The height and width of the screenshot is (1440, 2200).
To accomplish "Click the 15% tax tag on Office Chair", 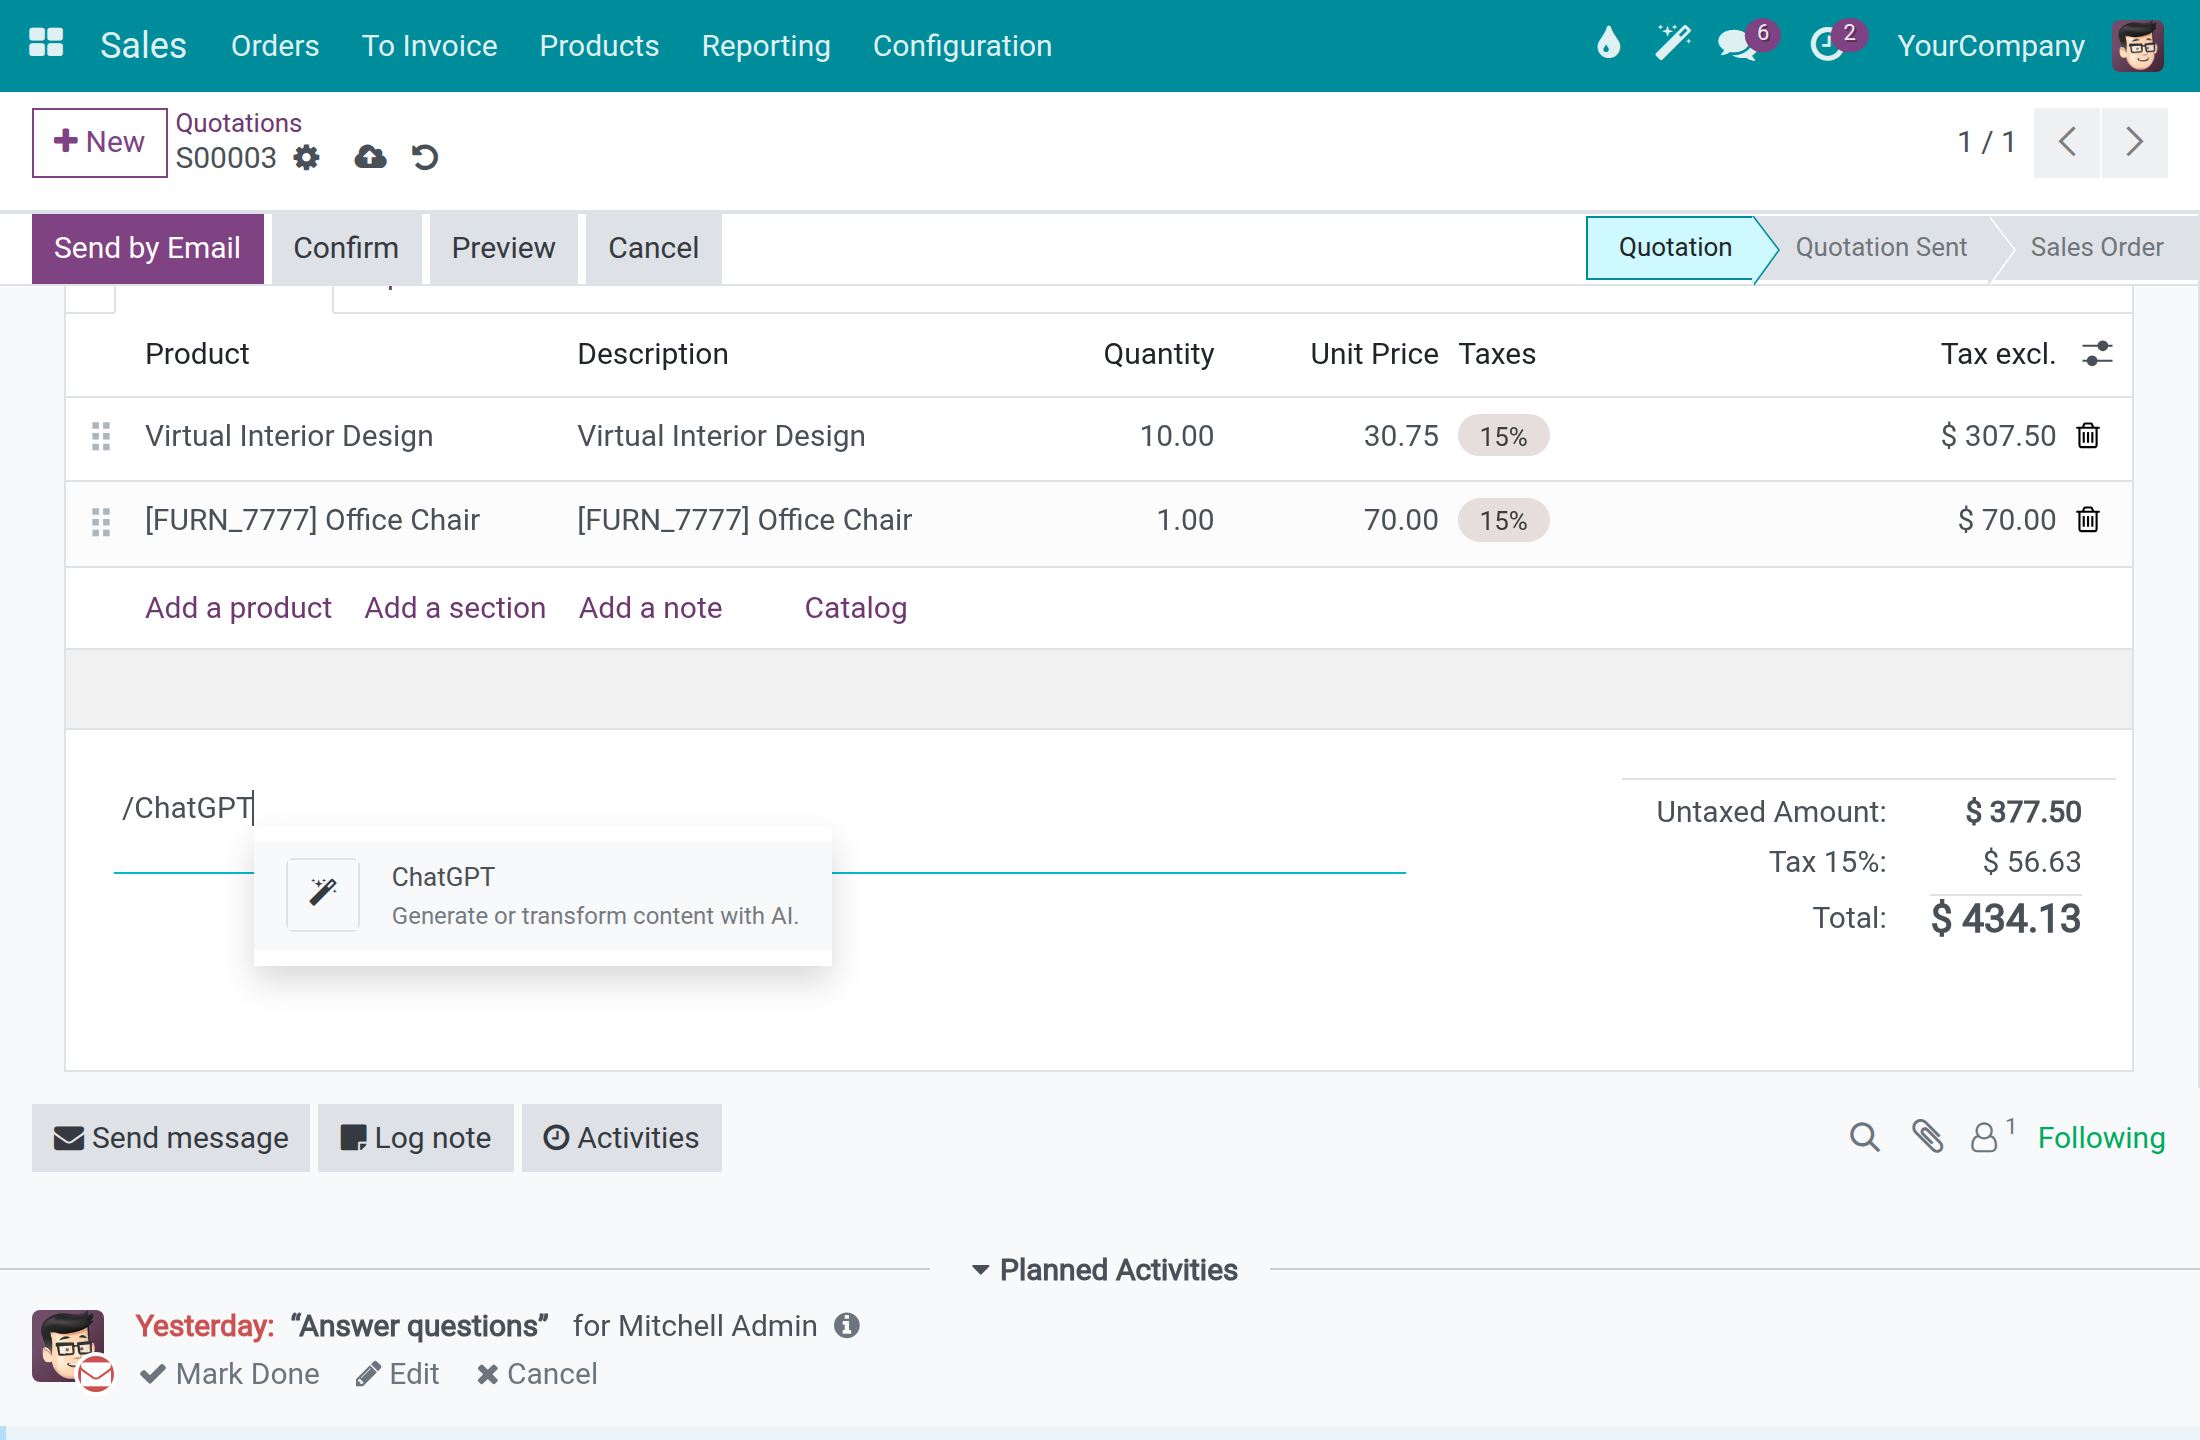I will [x=1503, y=520].
